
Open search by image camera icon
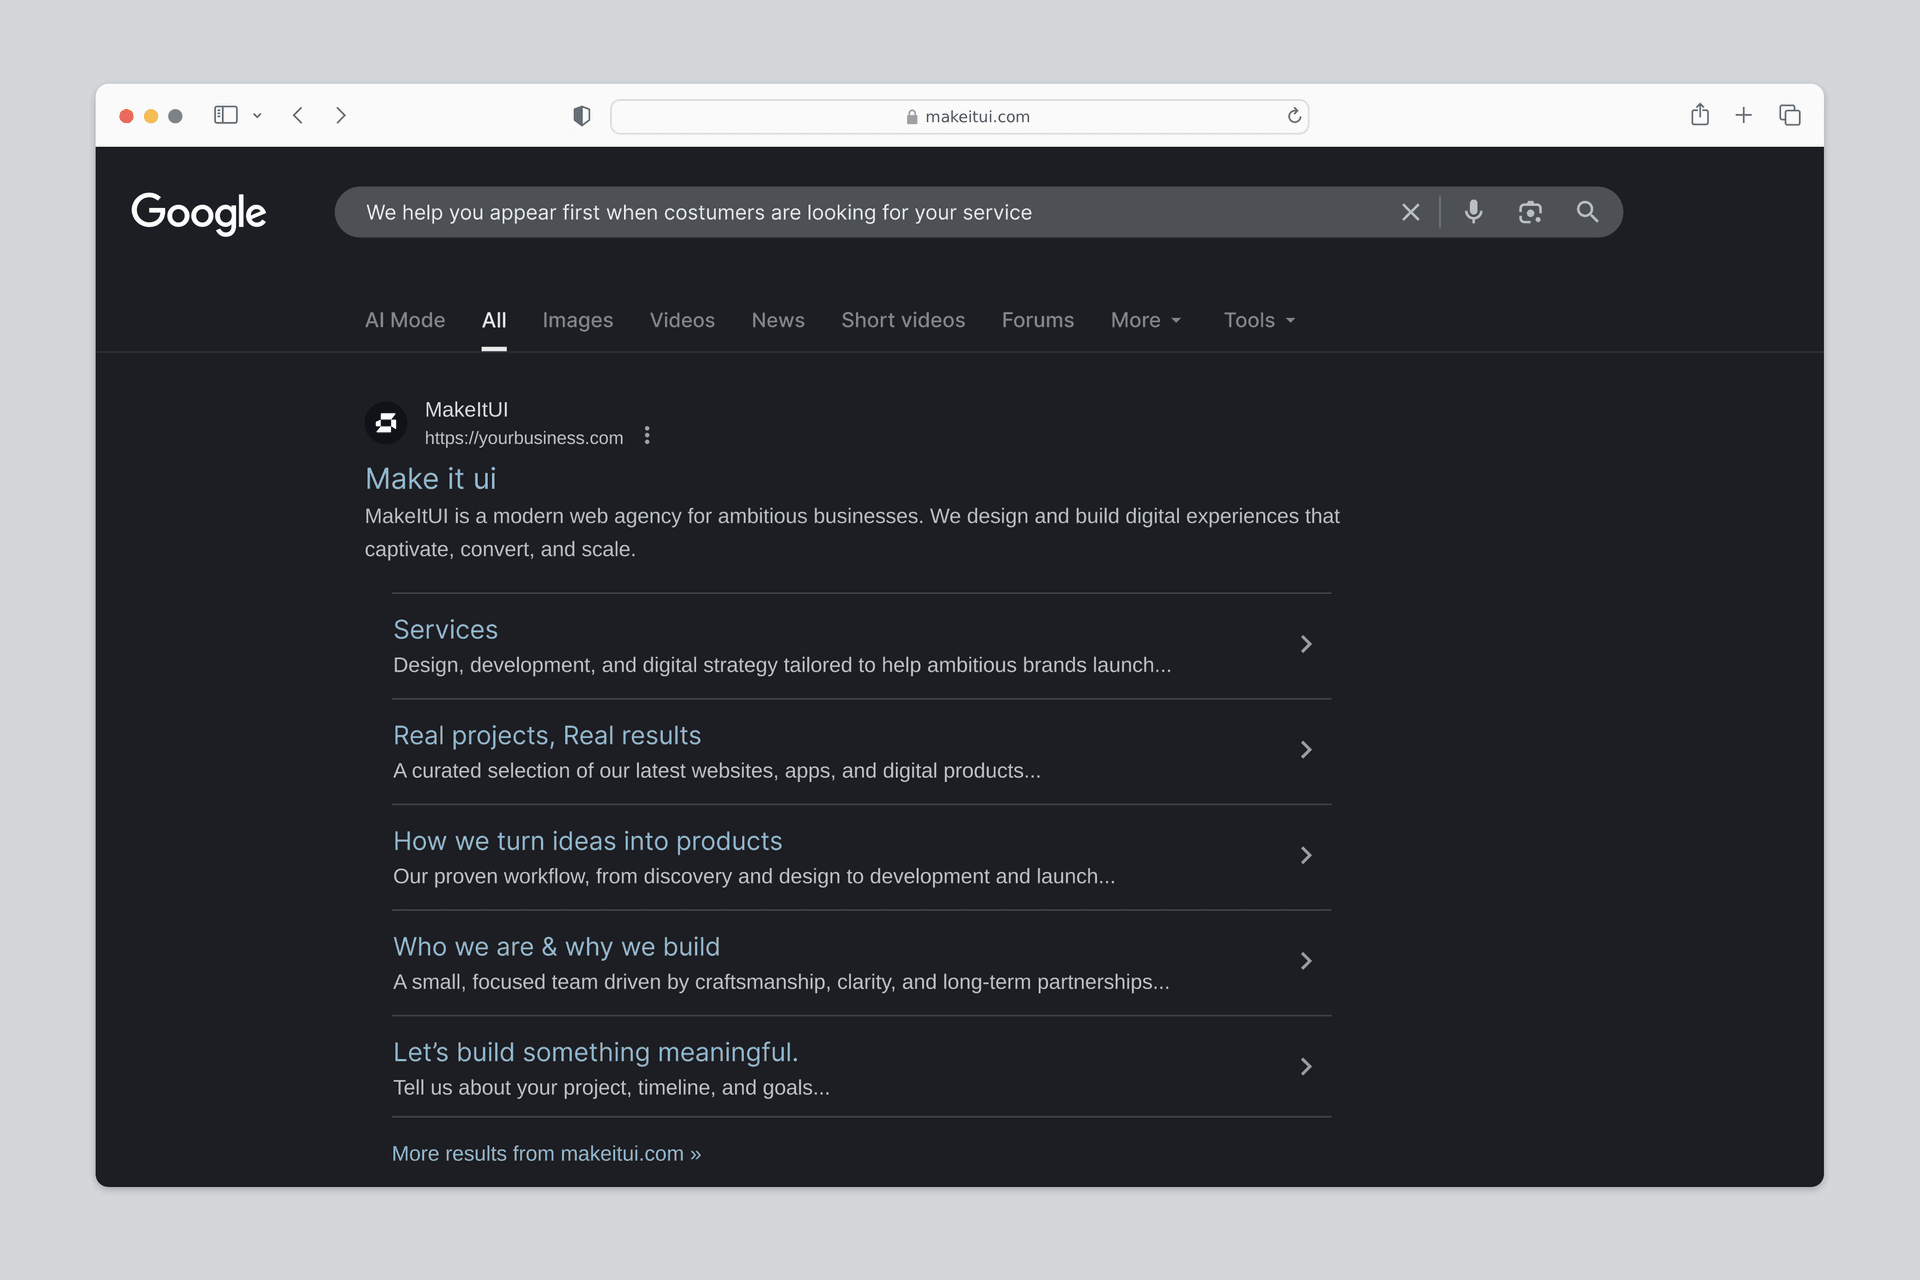coord(1530,212)
